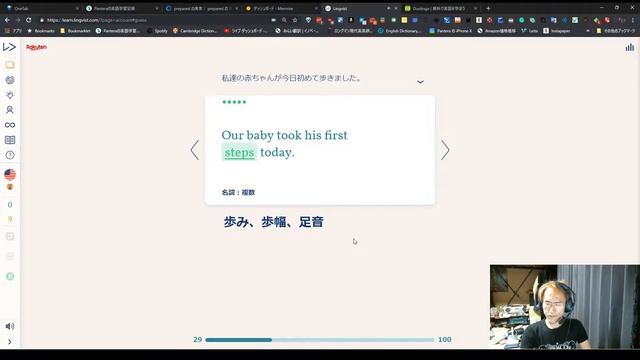Open the Spotify bookmark
Viewport: 640px width, 360px height.
[157, 31]
